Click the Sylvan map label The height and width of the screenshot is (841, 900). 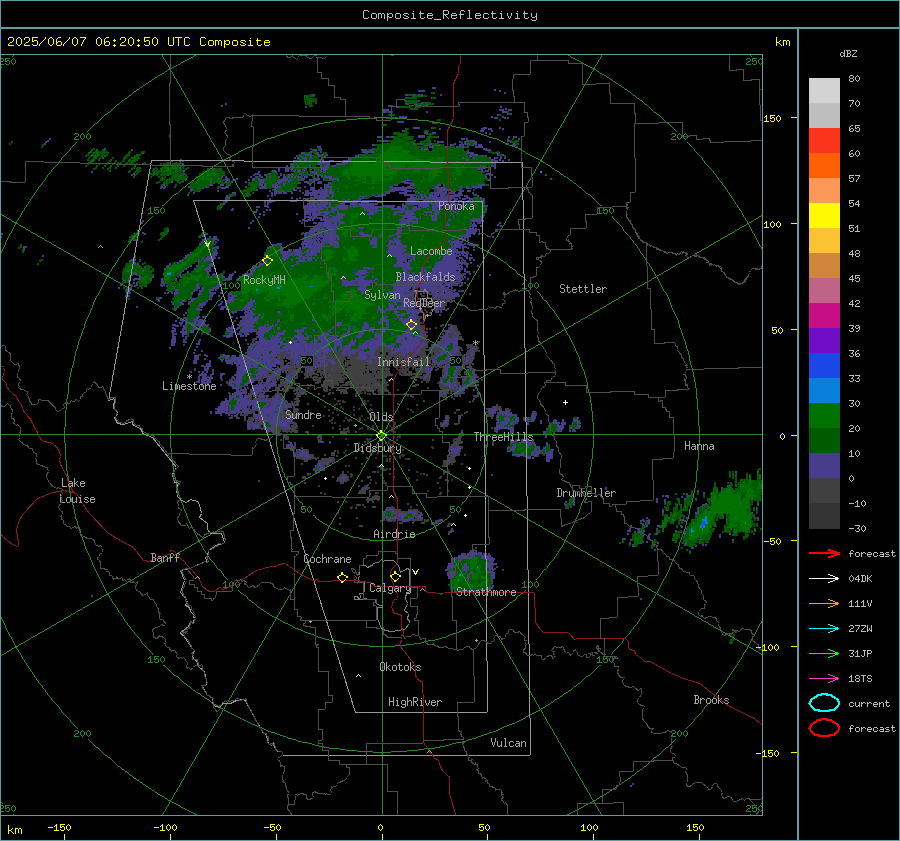tap(382, 295)
